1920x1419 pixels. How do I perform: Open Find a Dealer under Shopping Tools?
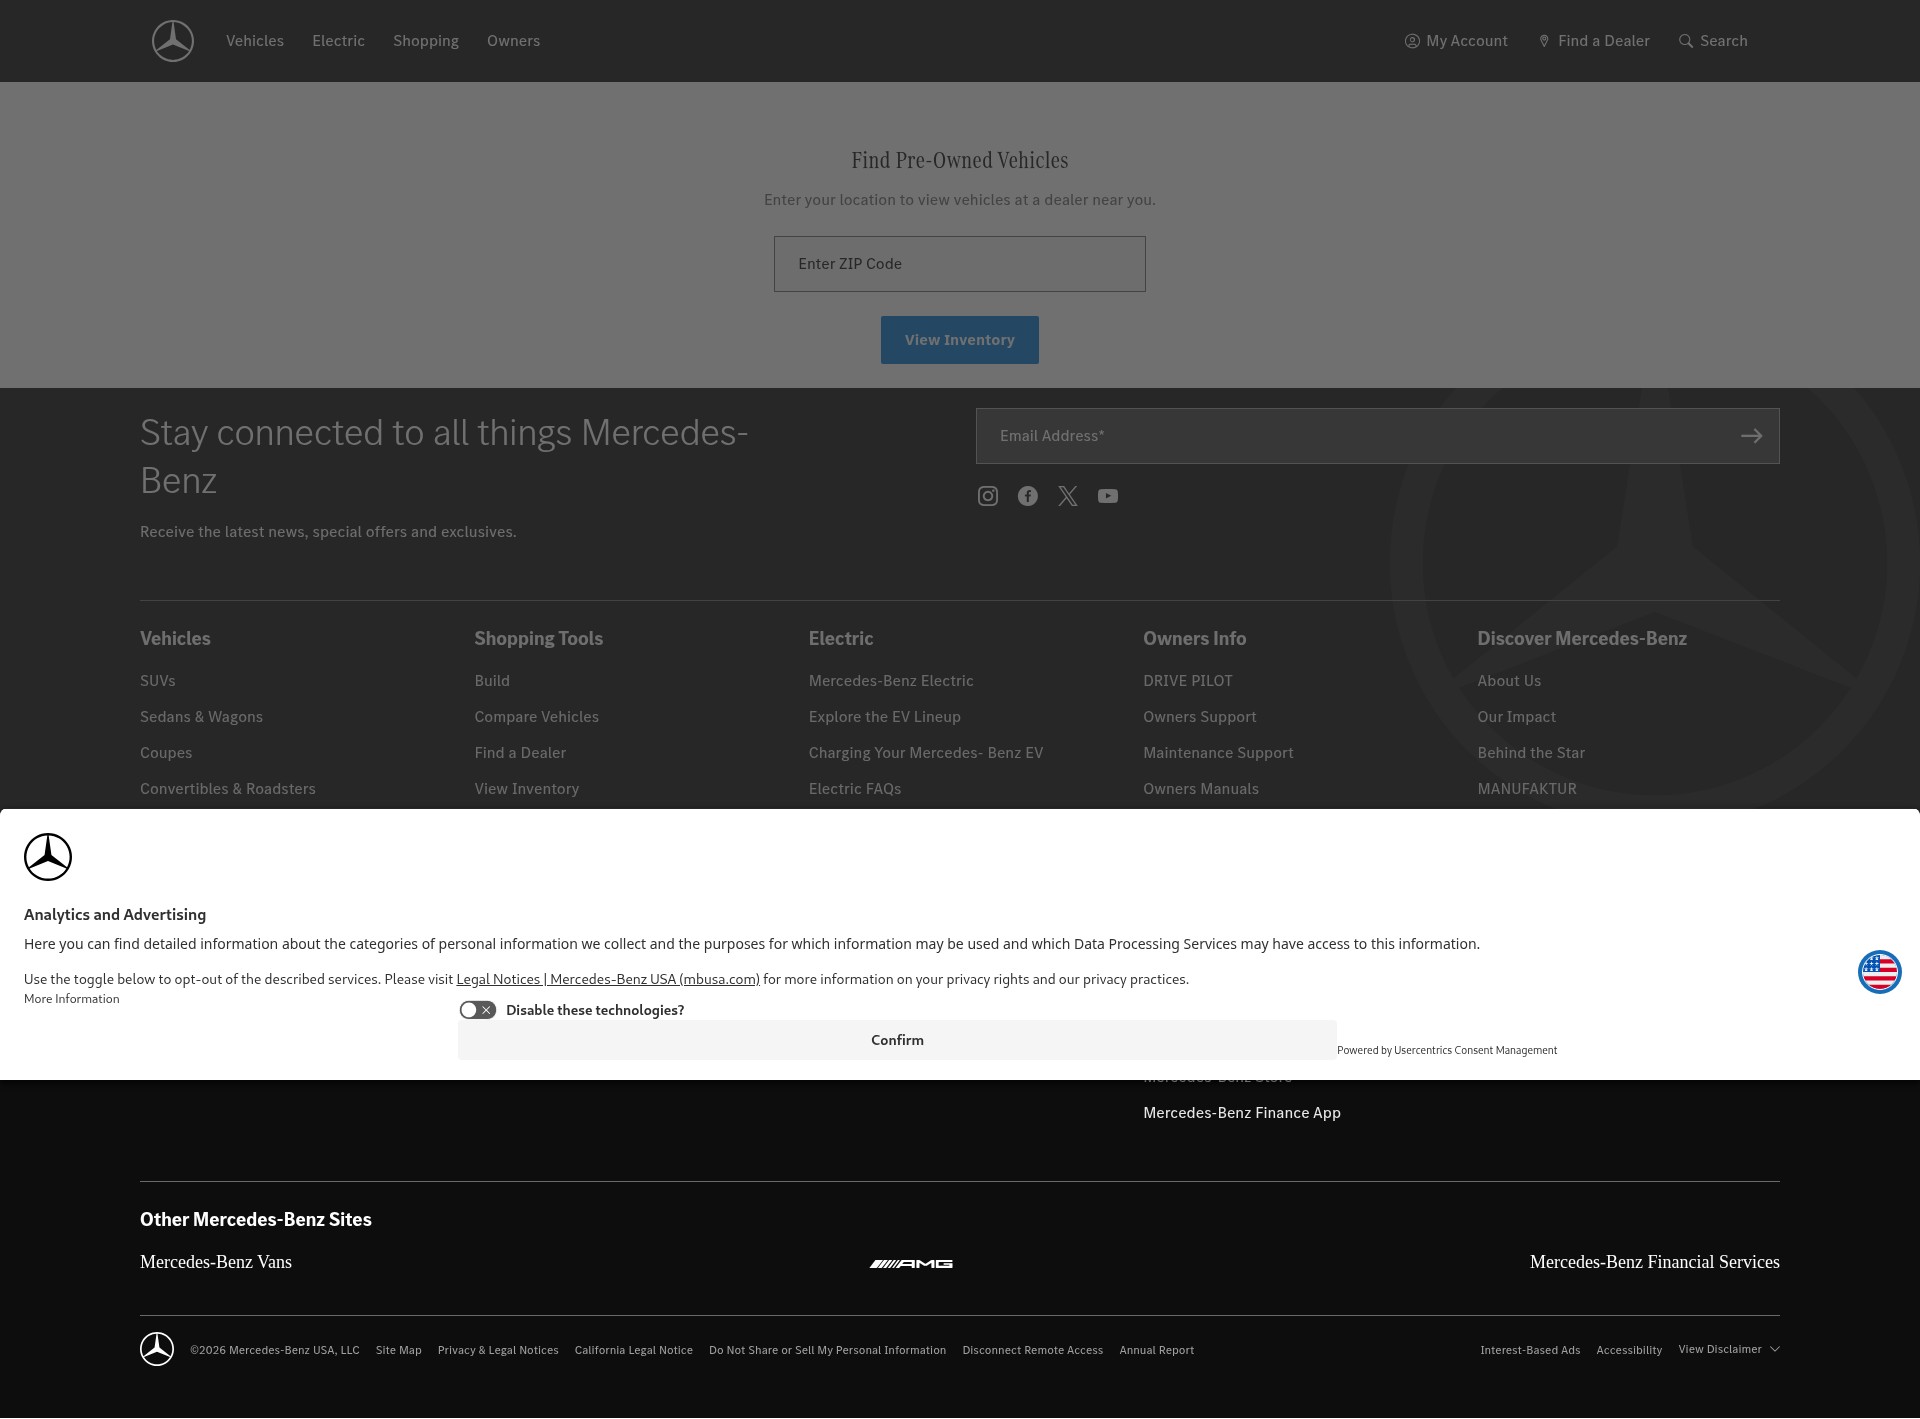(x=520, y=753)
